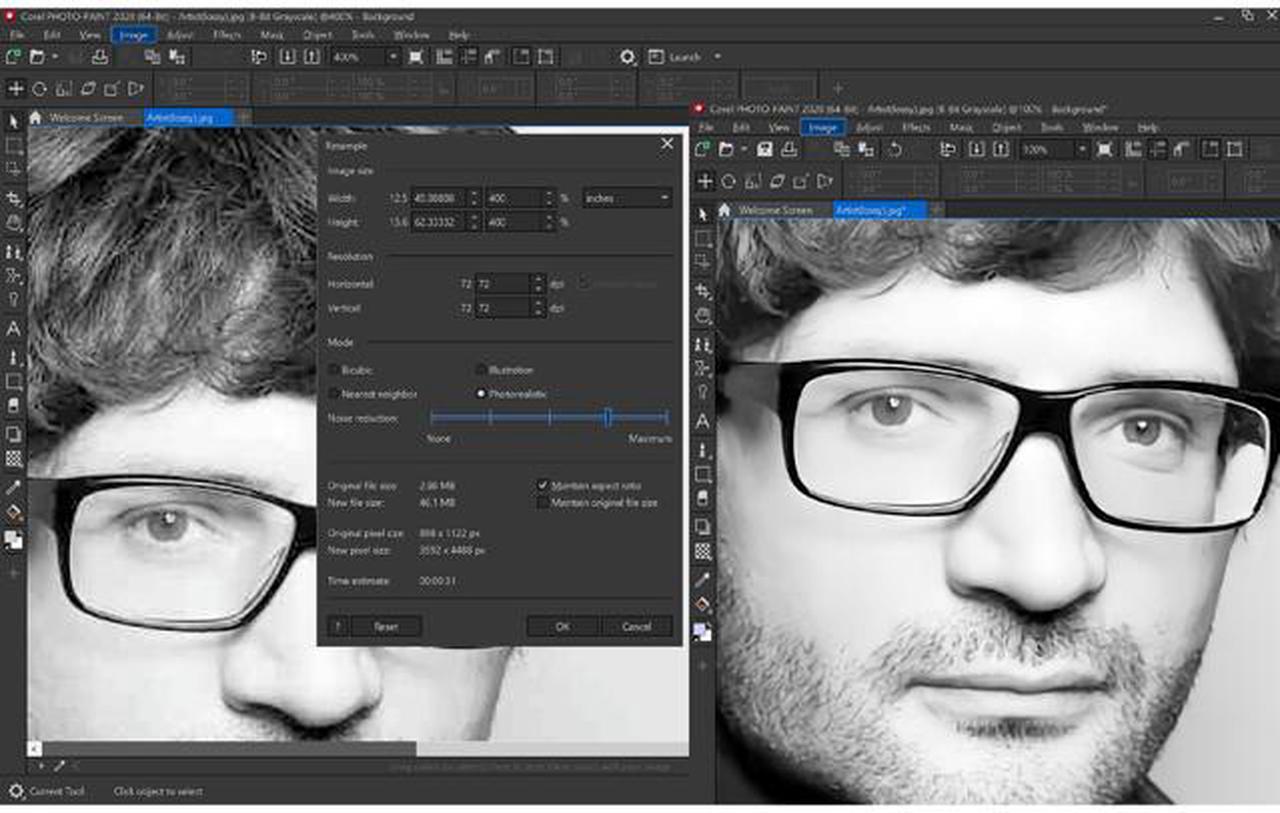Image resolution: width=1280 pixels, height=813 pixels.
Task: Select the Pan hand tool in left toolbox
Action: coord(14,222)
